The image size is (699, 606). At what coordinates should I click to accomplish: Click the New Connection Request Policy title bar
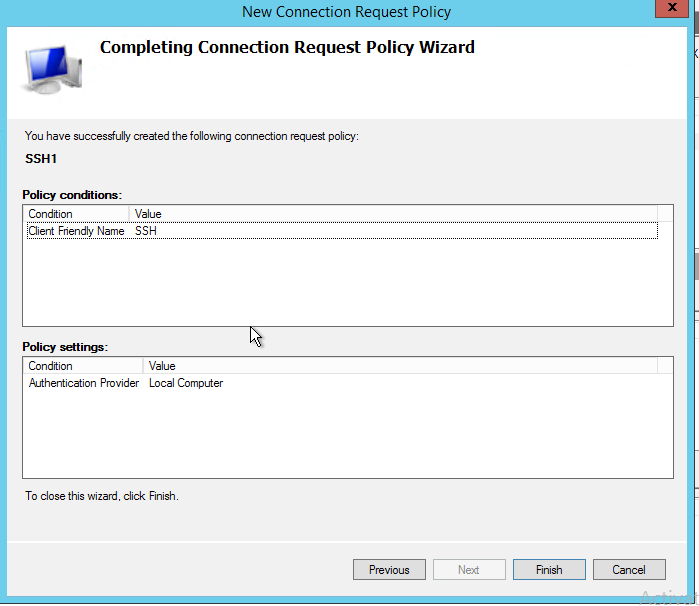346,12
